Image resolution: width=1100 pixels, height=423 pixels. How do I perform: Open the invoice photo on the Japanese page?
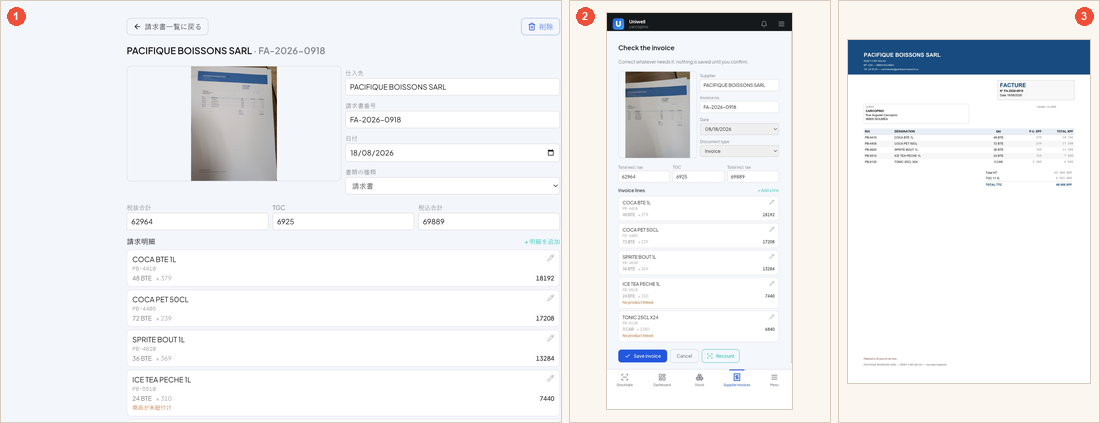[234, 123]
